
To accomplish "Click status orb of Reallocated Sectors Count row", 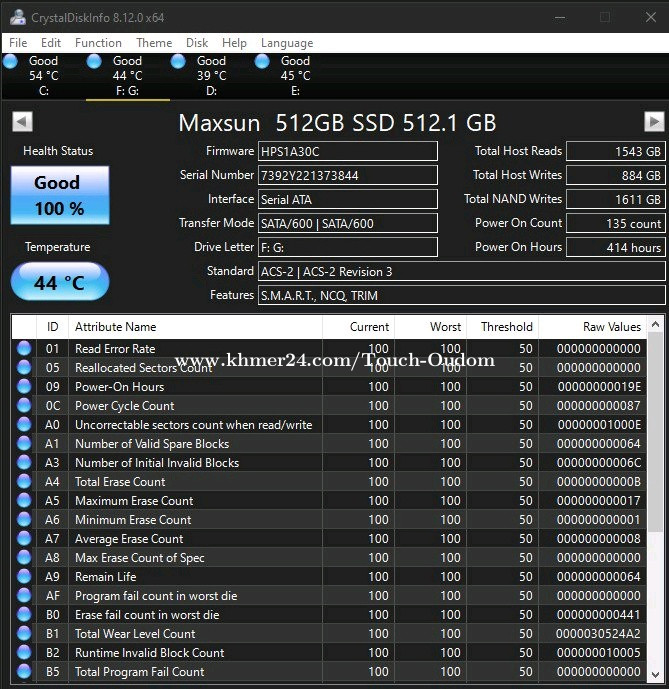I will 24,367.
